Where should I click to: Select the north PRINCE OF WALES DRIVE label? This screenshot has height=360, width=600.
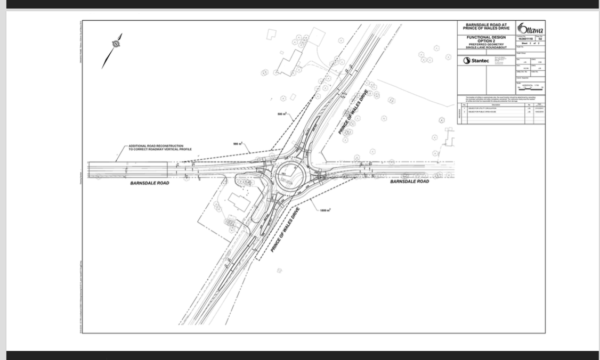click(x=353, y=112)
